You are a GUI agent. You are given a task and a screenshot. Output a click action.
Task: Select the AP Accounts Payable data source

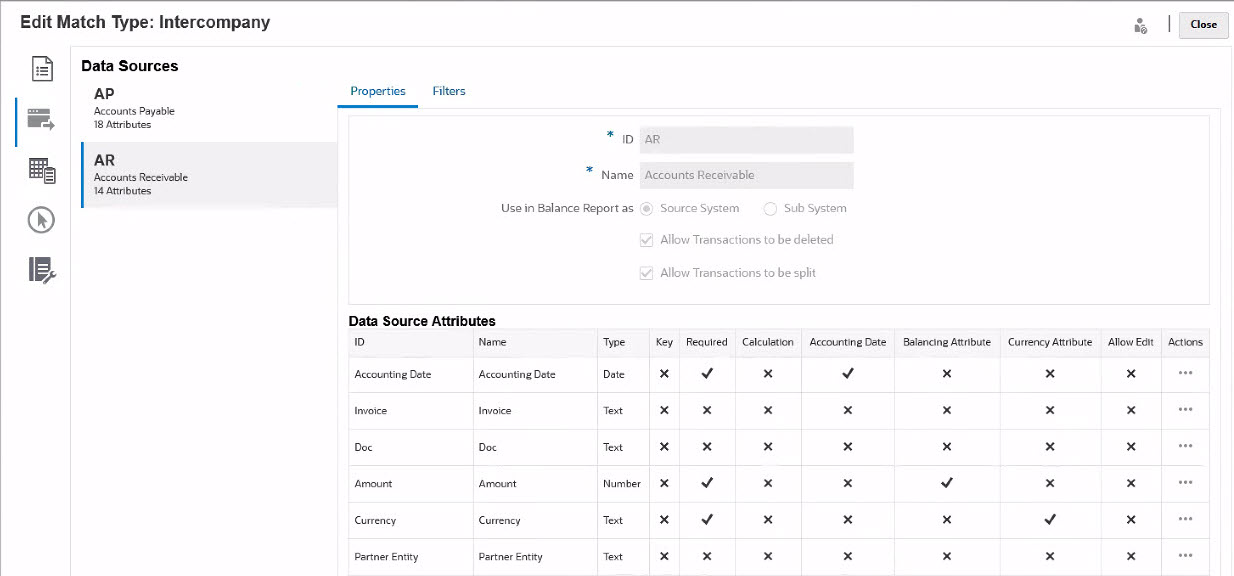209,110
